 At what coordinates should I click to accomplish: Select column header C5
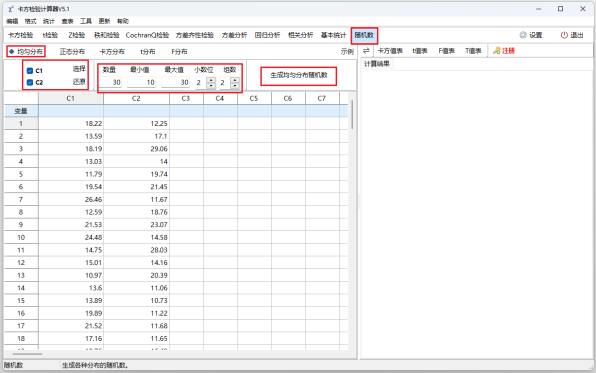pos(254,98)
